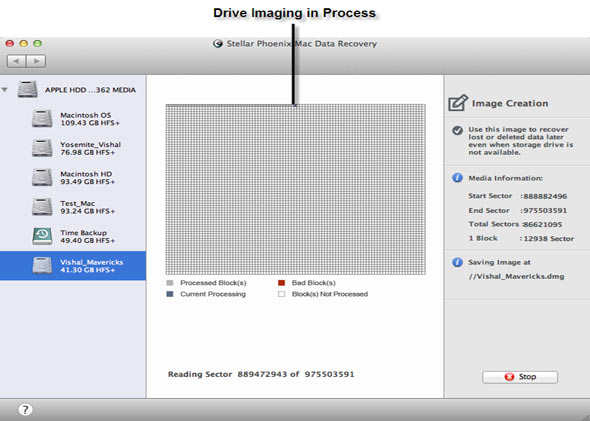Zoom the window with the green button

coord(38,44)
